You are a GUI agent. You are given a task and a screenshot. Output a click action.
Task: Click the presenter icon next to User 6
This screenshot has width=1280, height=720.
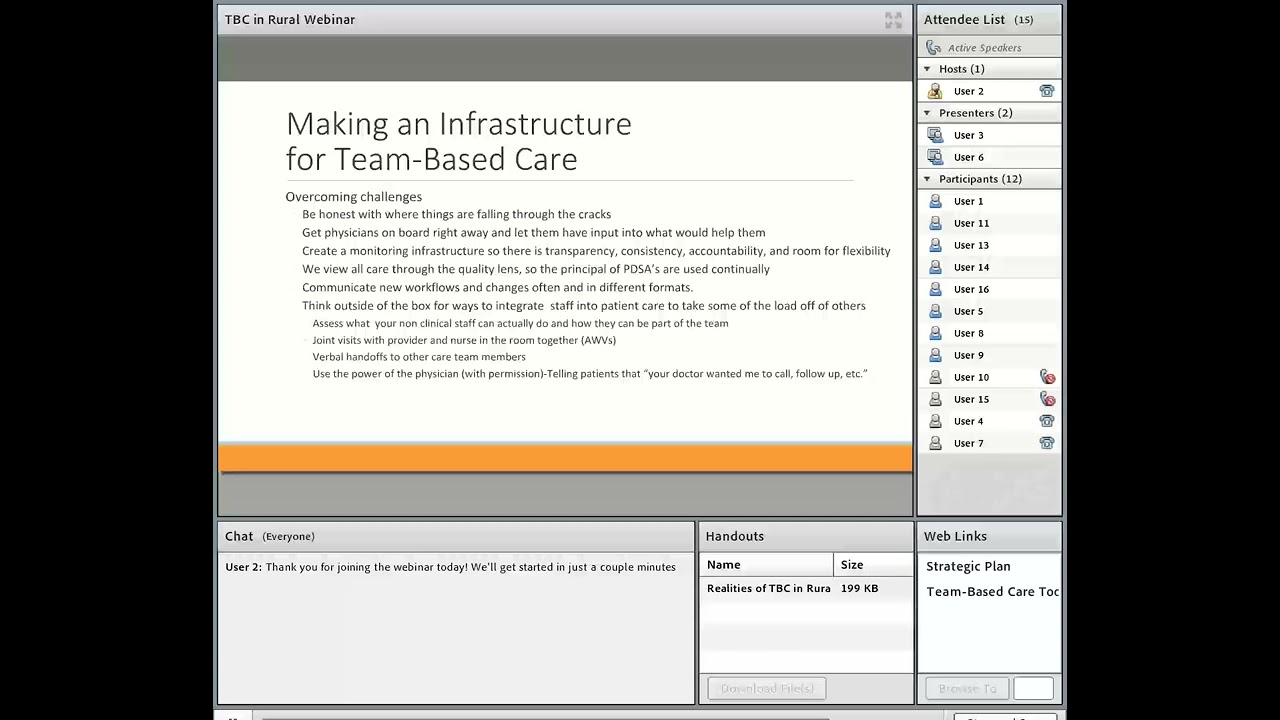click(x=935, y=157)
